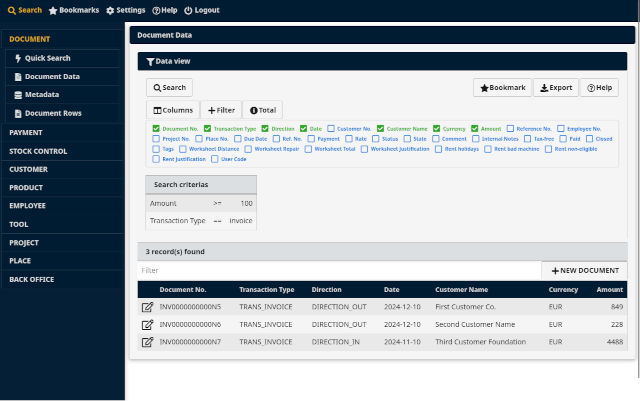Click the Filter text input field

coord(338,271)
